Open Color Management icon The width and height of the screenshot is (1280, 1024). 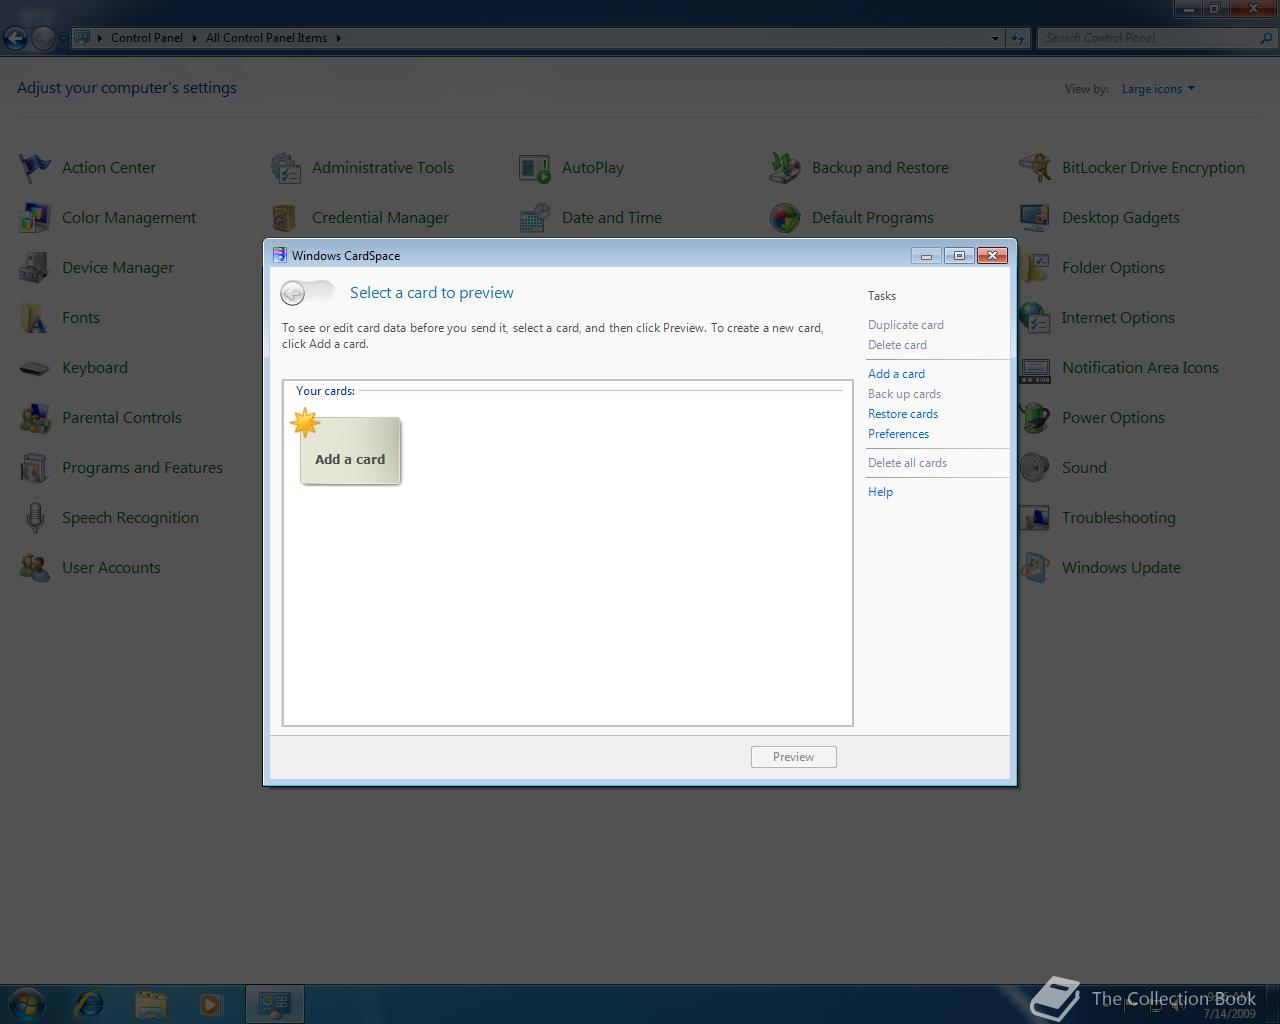(x=35, y=218)
